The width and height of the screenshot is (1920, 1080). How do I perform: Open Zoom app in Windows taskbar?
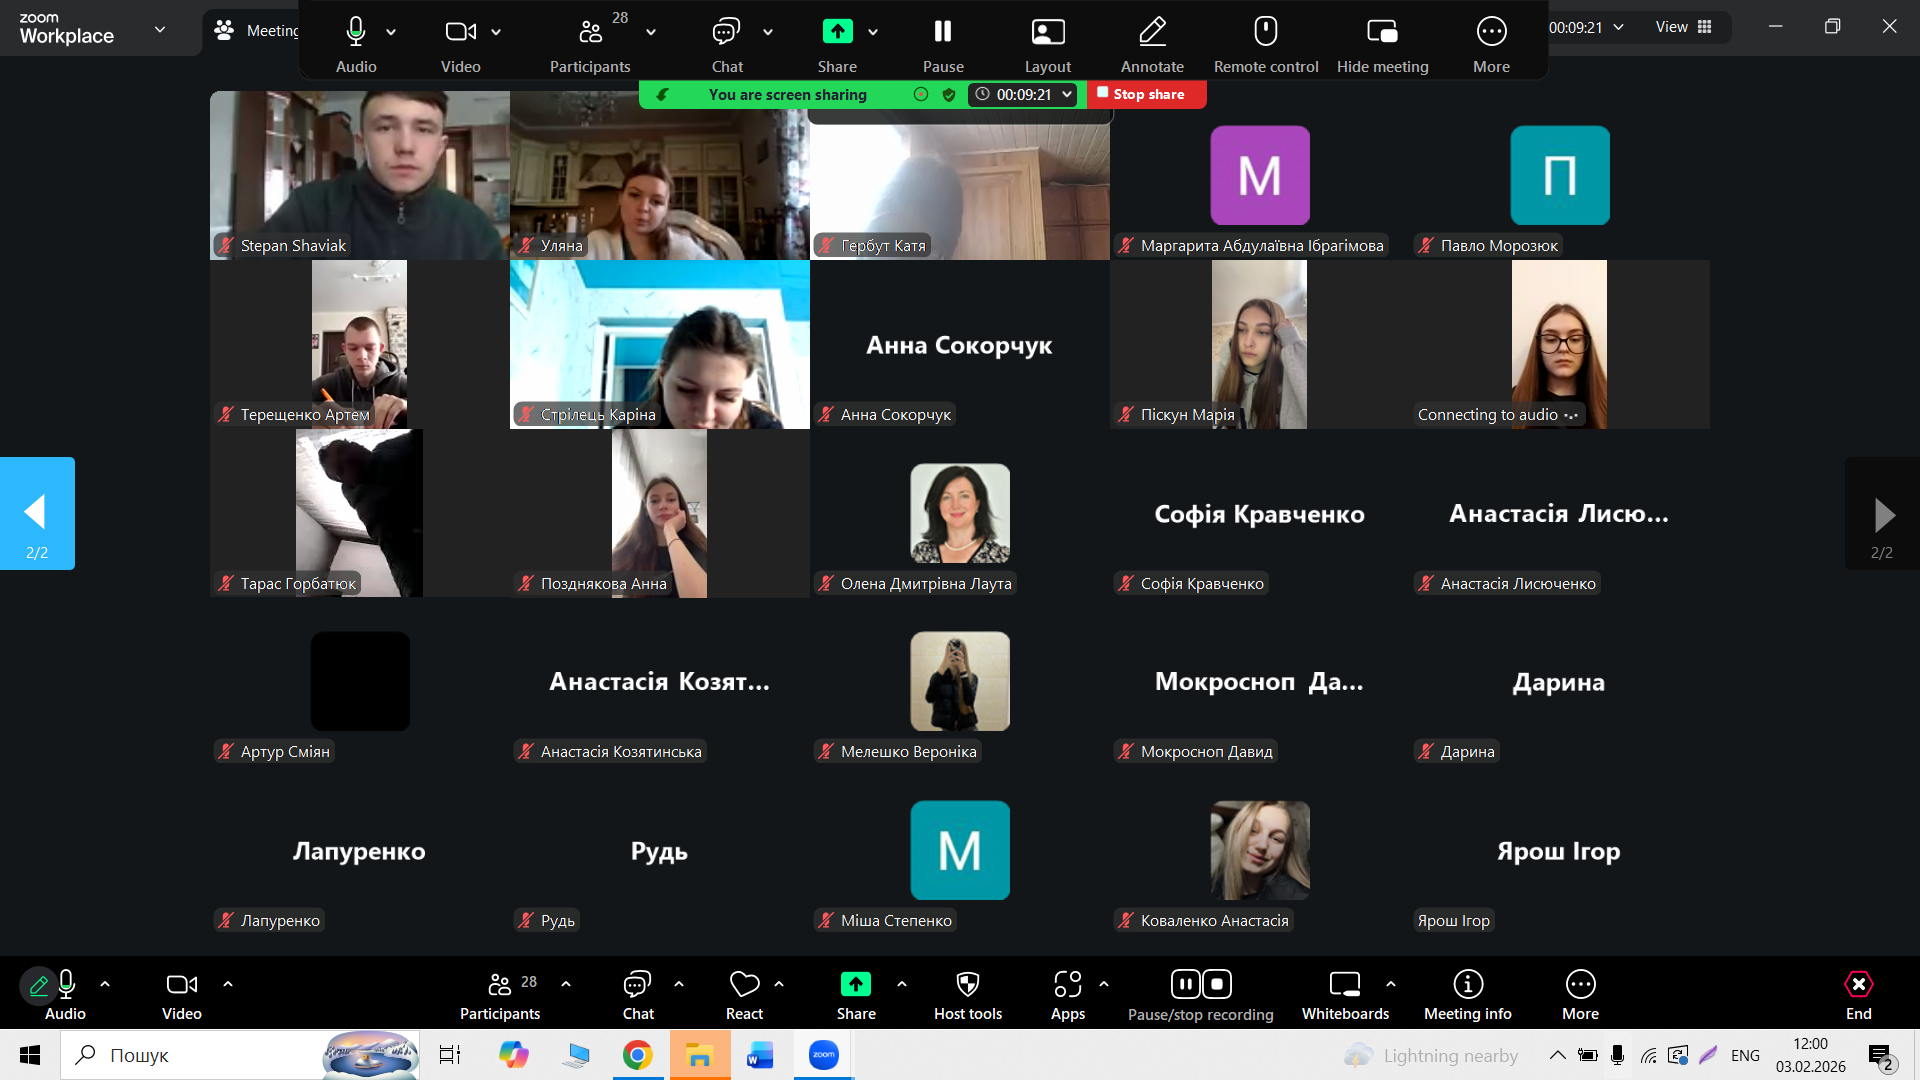coord(823,1055)
